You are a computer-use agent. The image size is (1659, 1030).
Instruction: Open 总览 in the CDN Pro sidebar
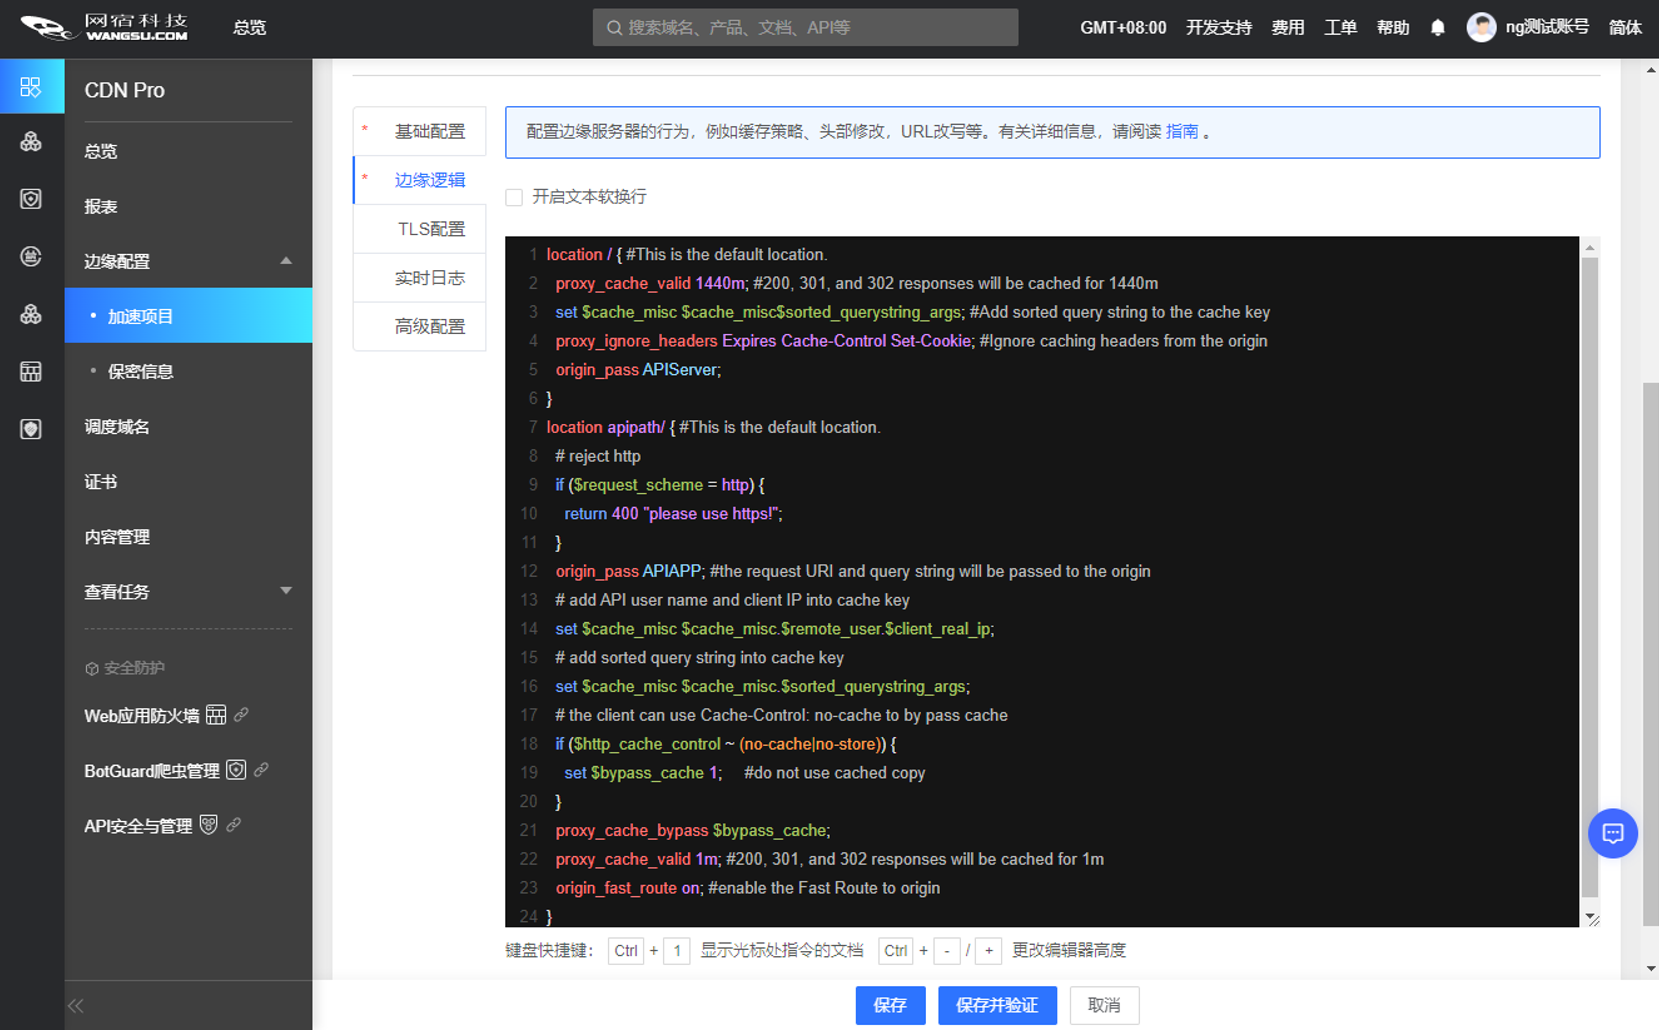click(x=101, y=151)
